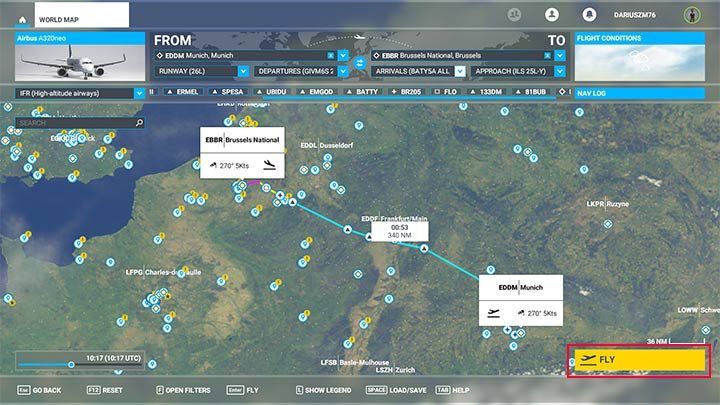Go to the home icon
720x405 pixels.
click(x=22, y=20)
